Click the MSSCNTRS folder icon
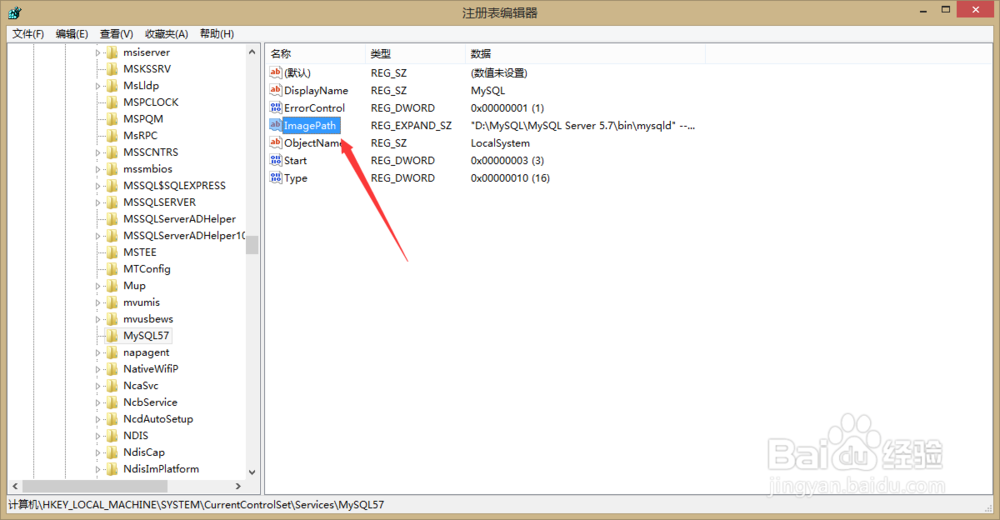The height and width of the screenshot is (520, 1000). (x=112, y=152)
